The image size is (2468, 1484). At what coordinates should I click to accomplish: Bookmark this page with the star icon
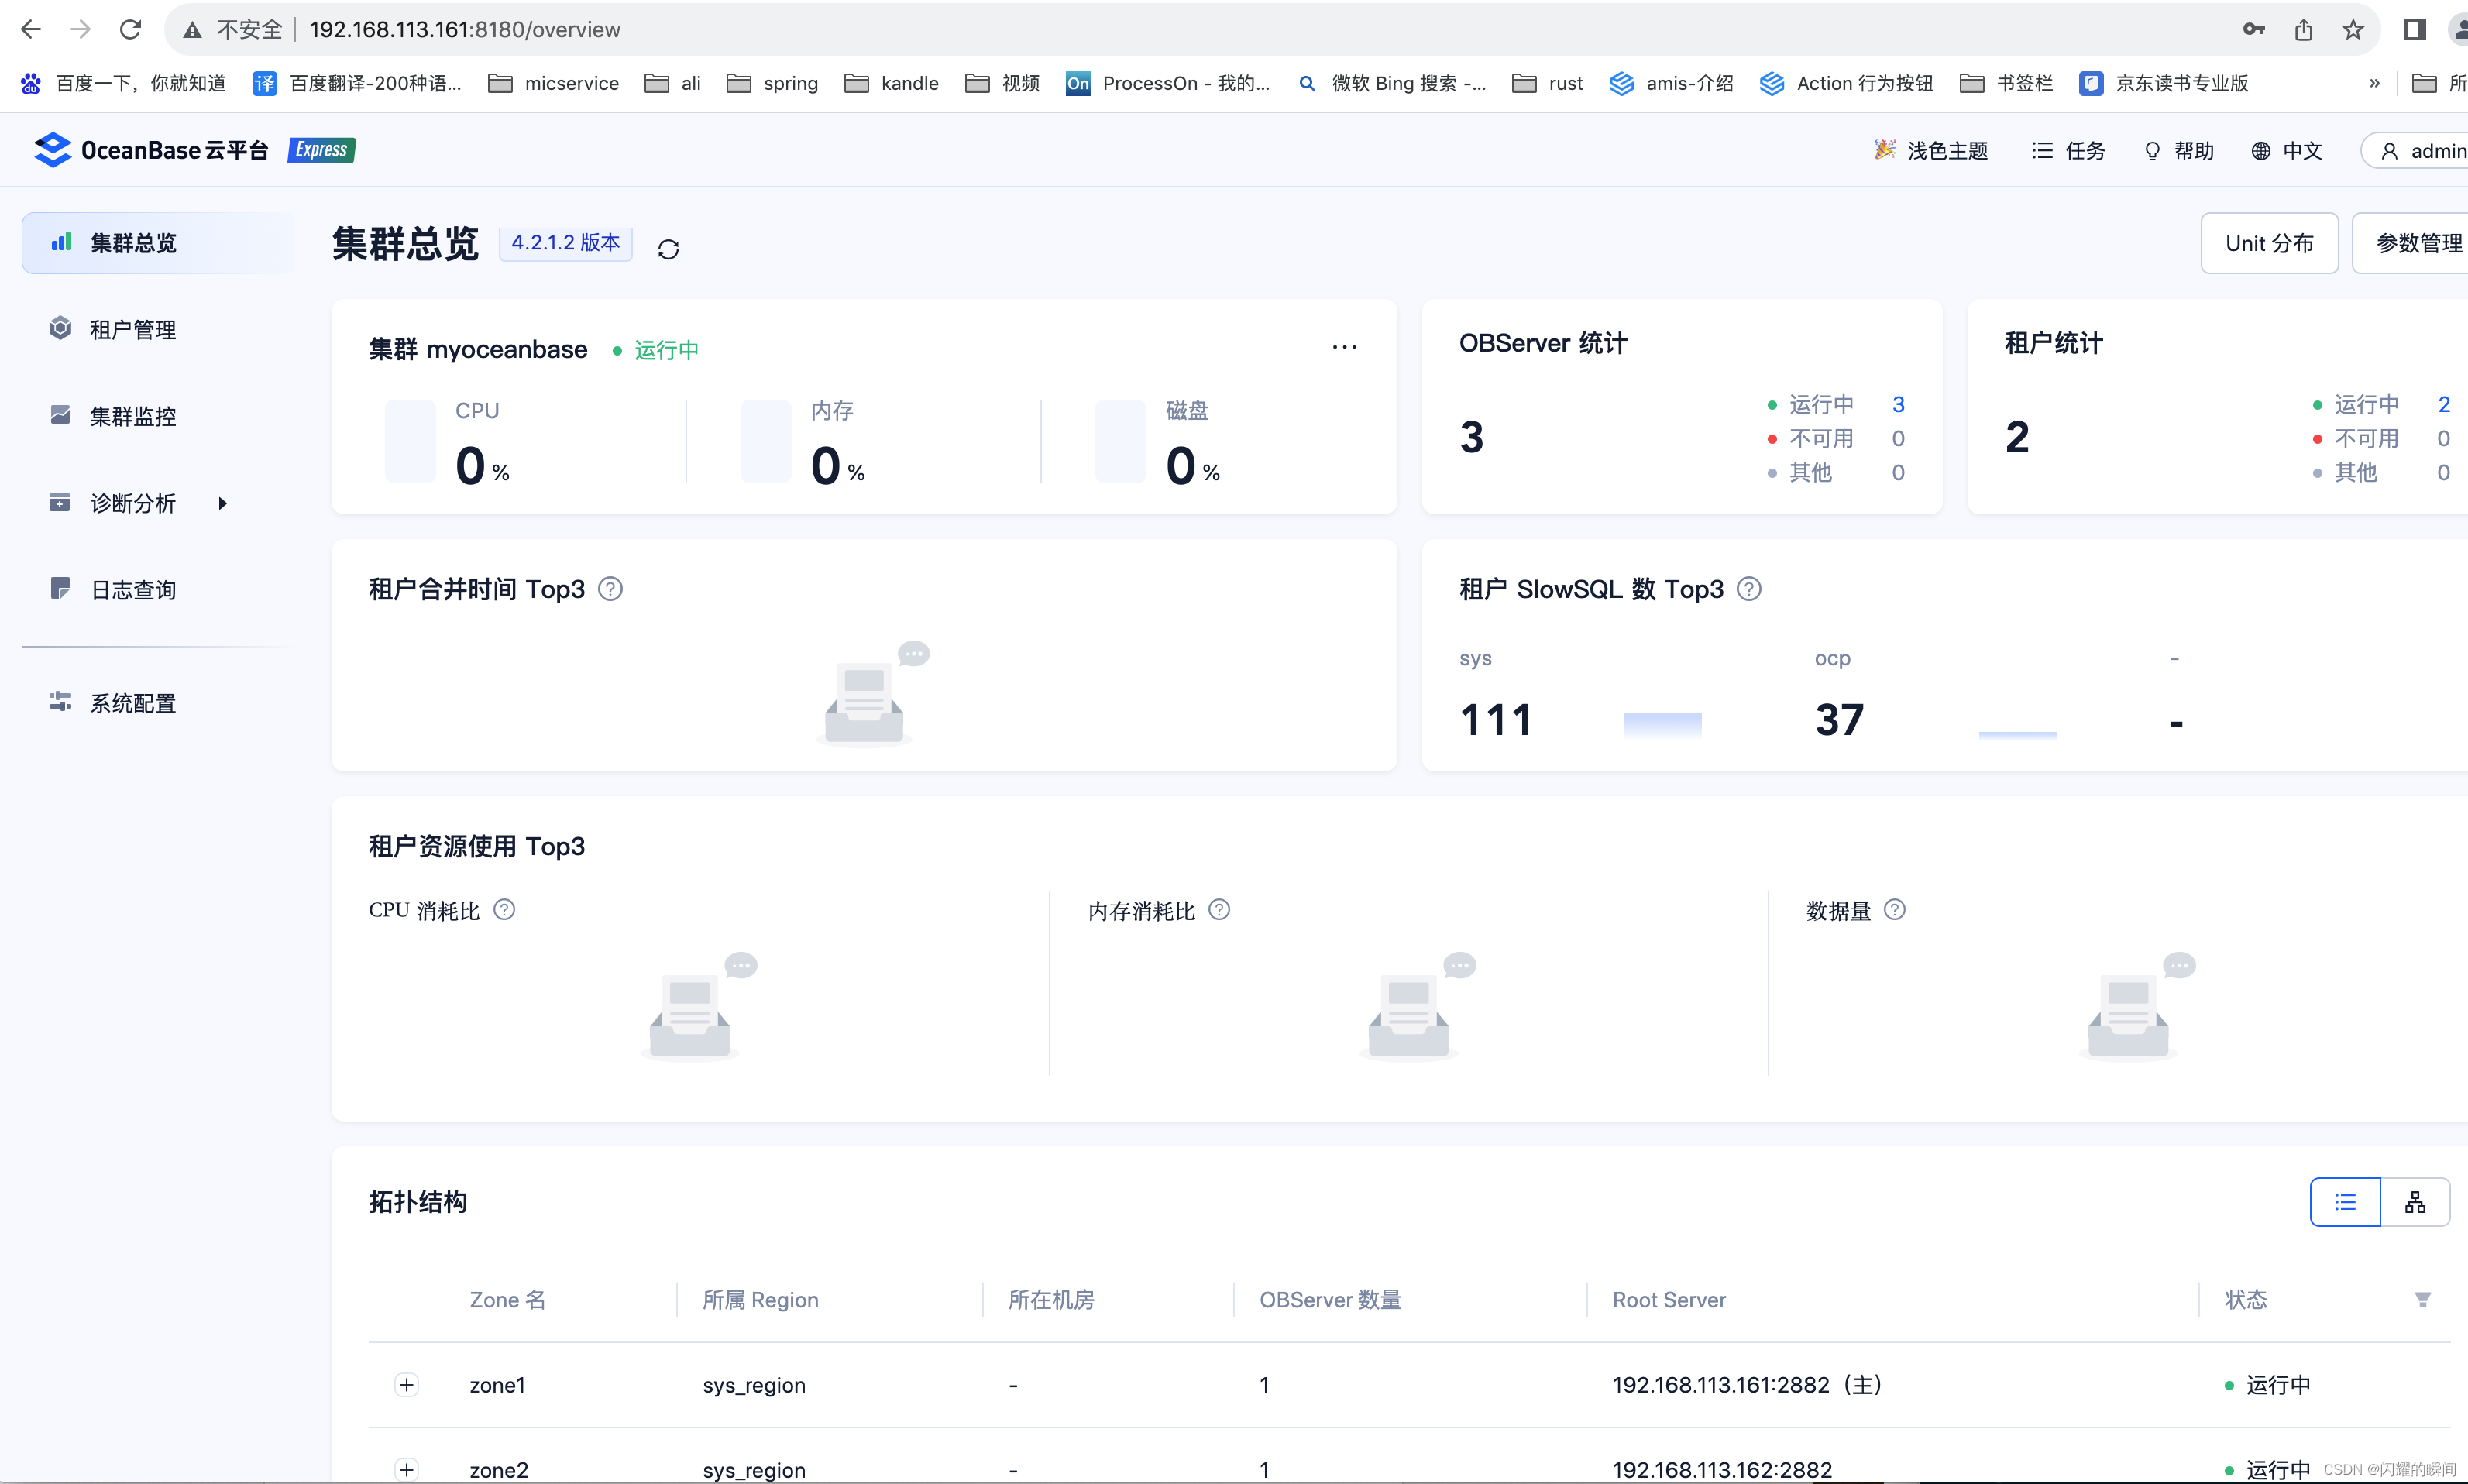coord(2353,30)
